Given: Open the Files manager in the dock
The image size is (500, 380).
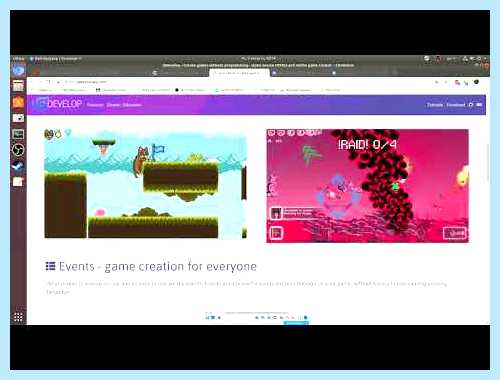Looking at the screenshot, I should coord(18,86).
